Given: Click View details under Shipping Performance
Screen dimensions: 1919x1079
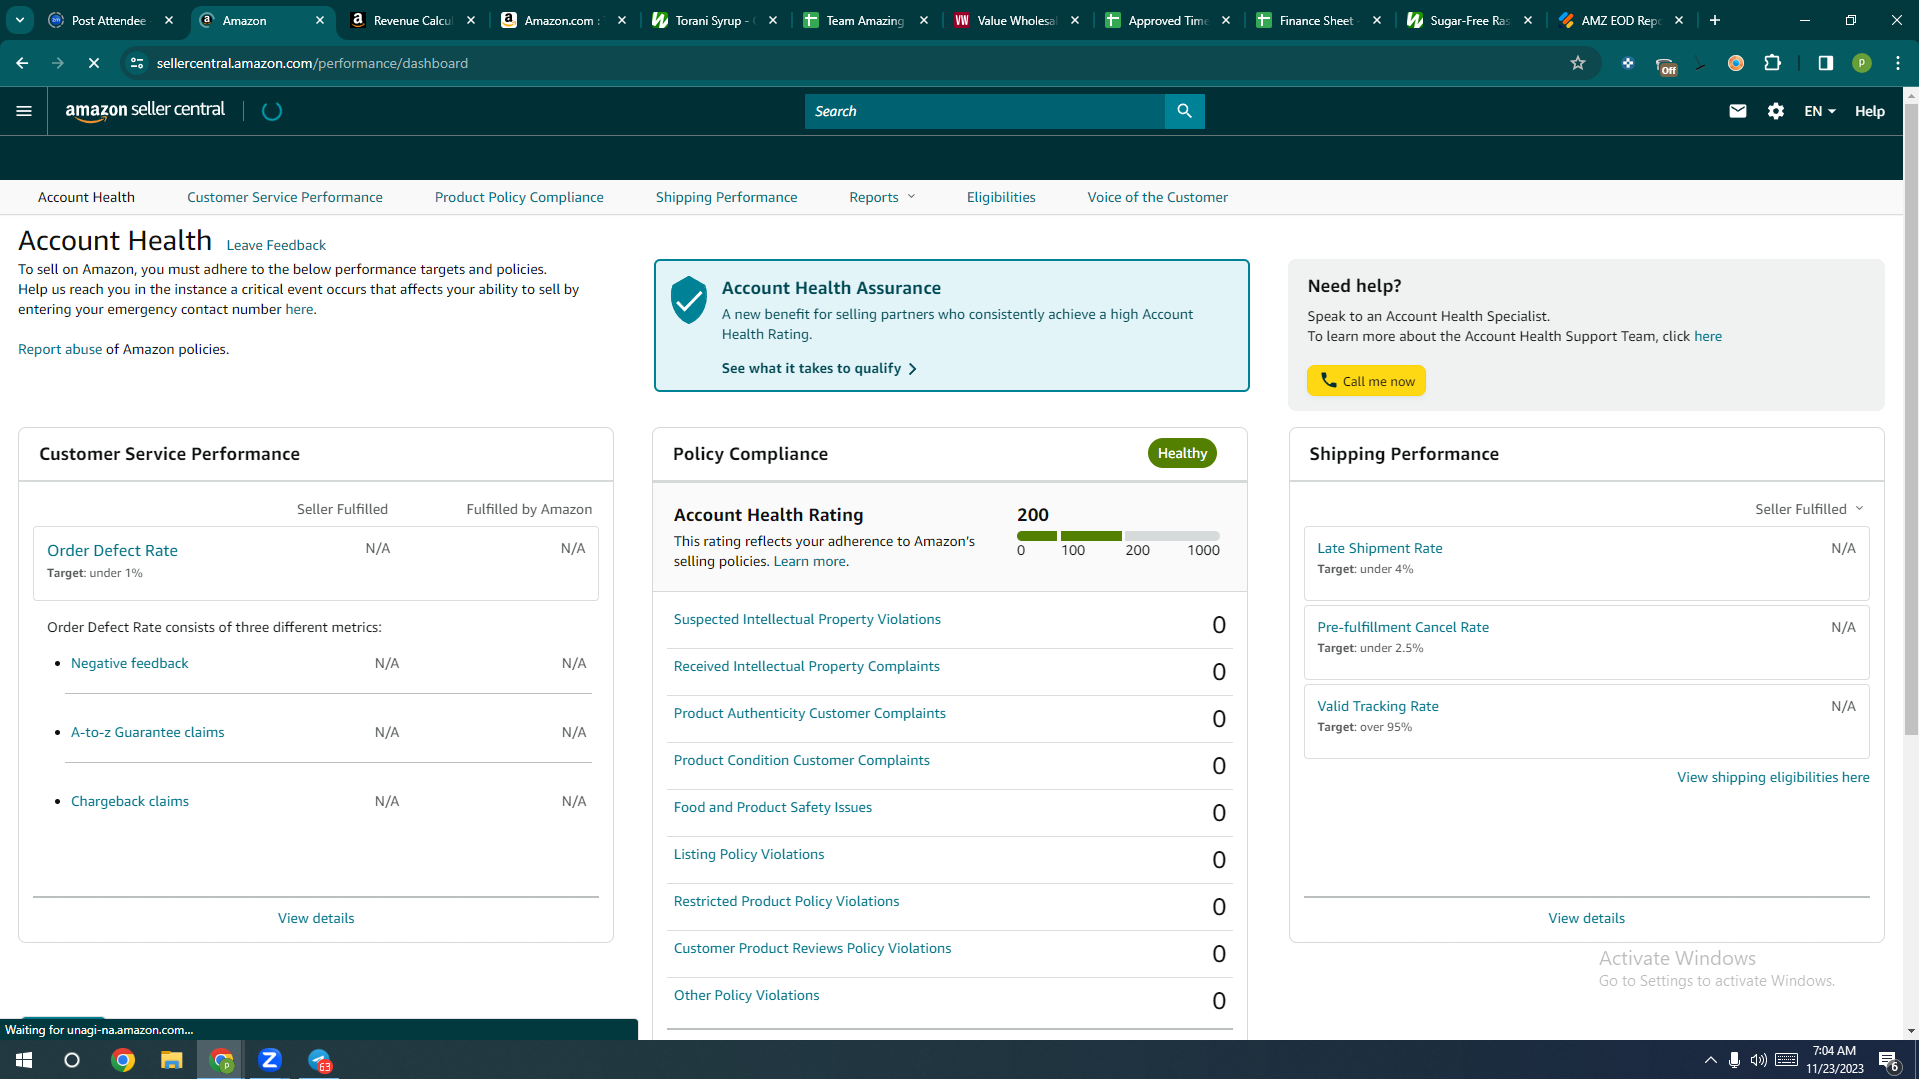Looking at the screenshot, I should (x=1586, y=918).
